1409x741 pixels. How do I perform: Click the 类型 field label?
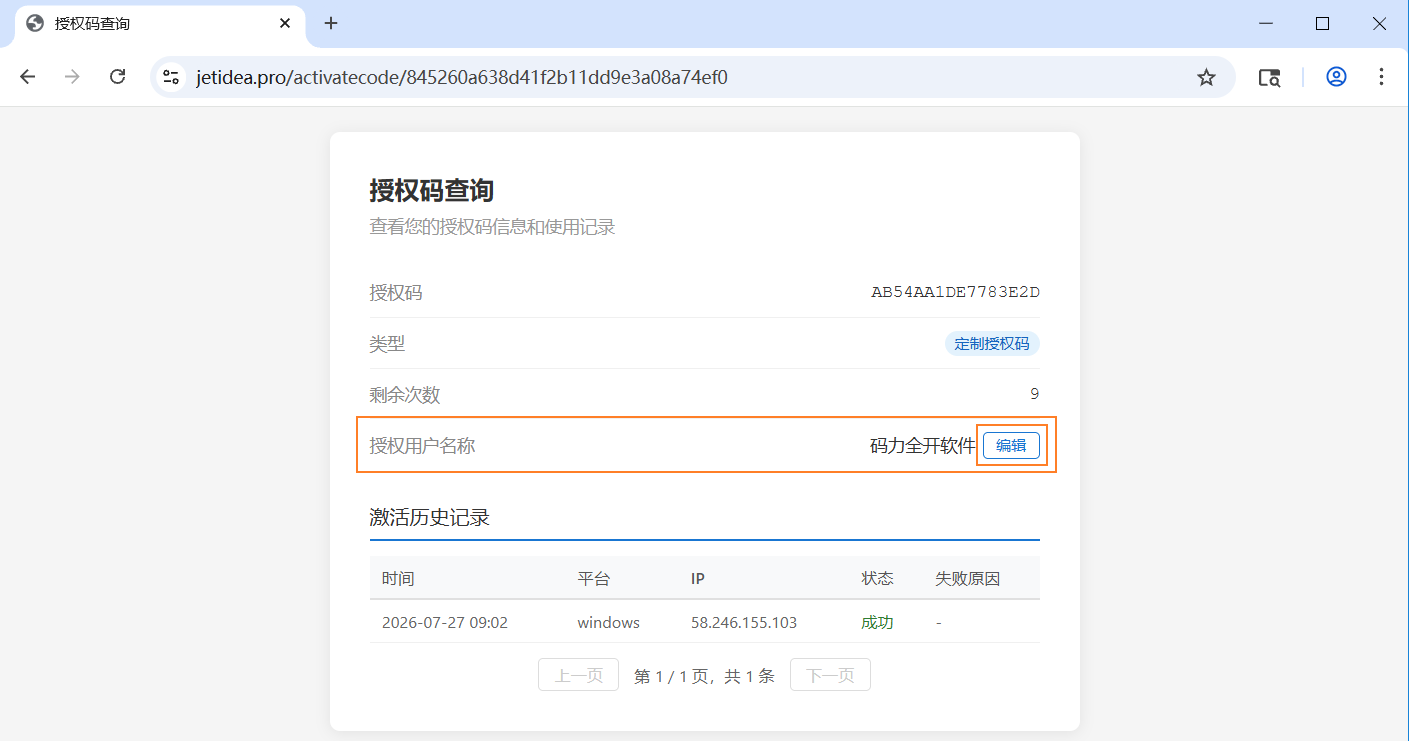387,344
